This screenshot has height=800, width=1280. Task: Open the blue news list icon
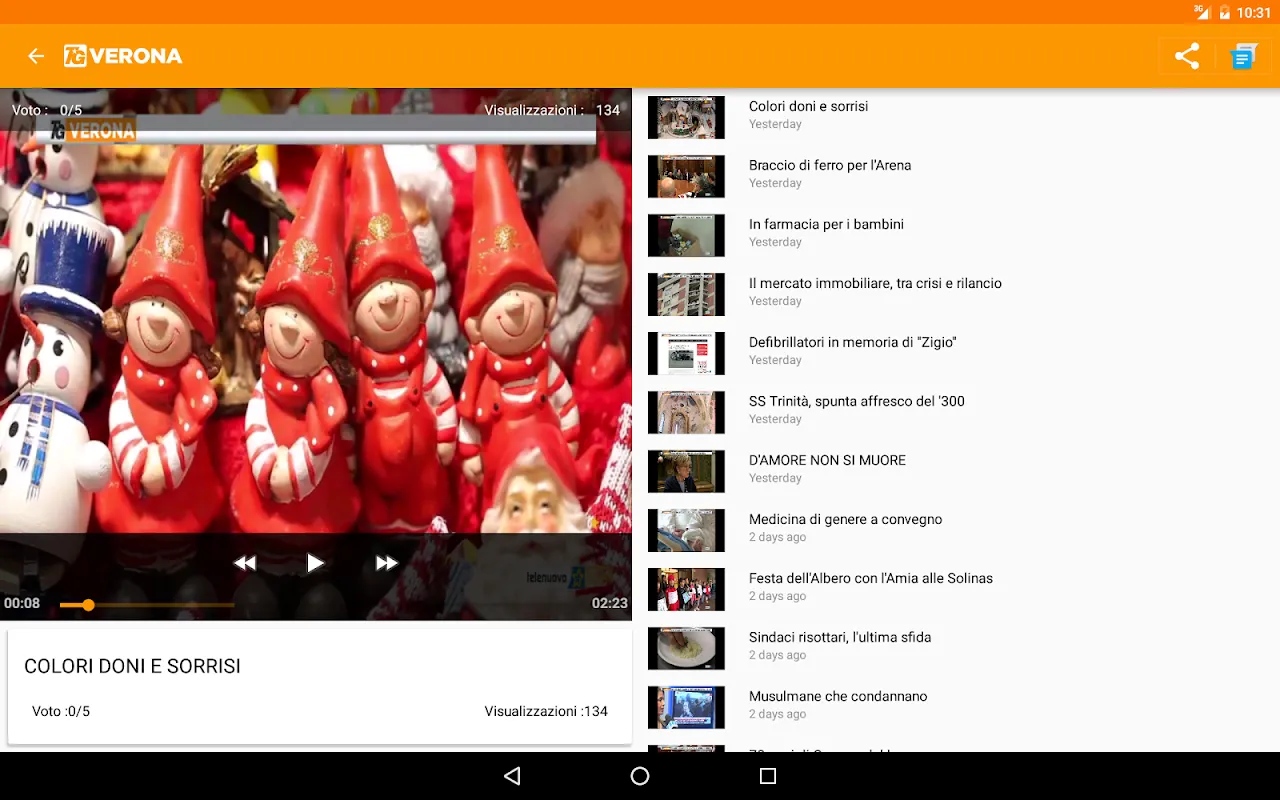click(1243, 56)
